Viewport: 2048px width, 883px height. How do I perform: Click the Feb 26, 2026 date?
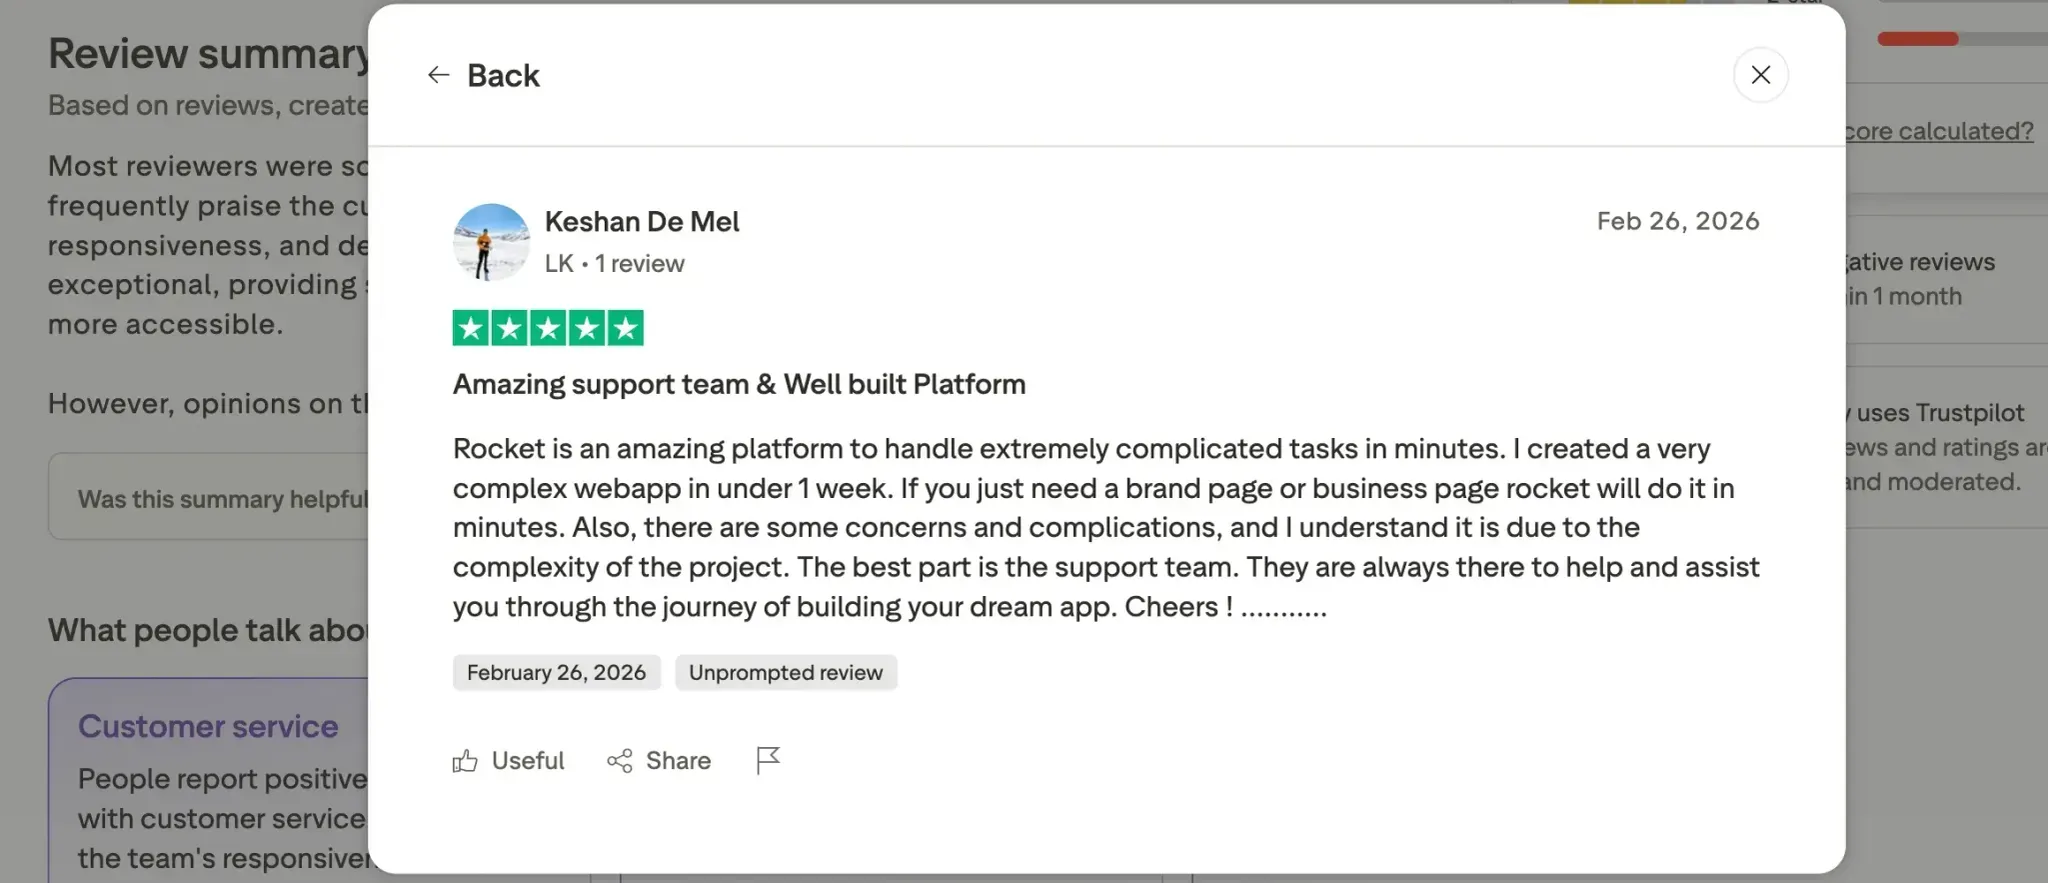click(1678, 221)
